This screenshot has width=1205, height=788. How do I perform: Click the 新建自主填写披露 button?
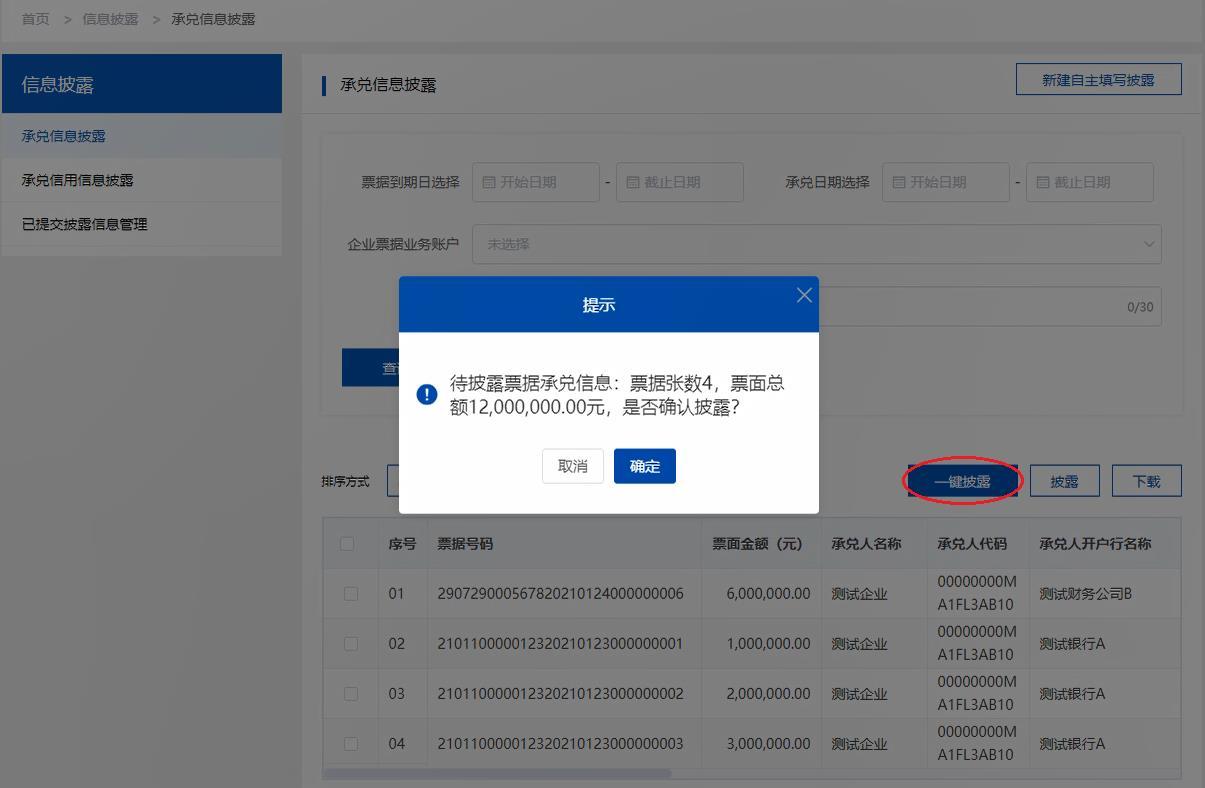pyautogui.click(x=1098, y=79)
